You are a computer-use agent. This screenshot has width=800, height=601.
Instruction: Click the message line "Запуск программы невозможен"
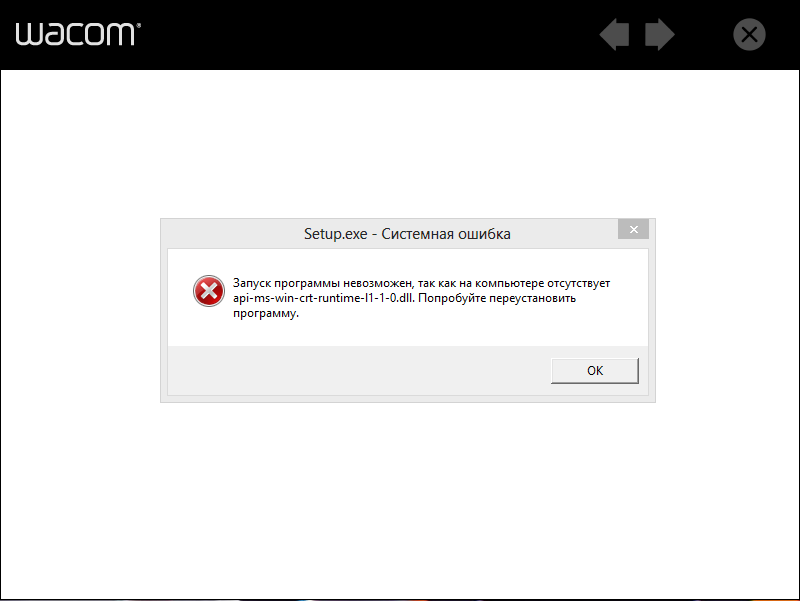coord(323,283)
